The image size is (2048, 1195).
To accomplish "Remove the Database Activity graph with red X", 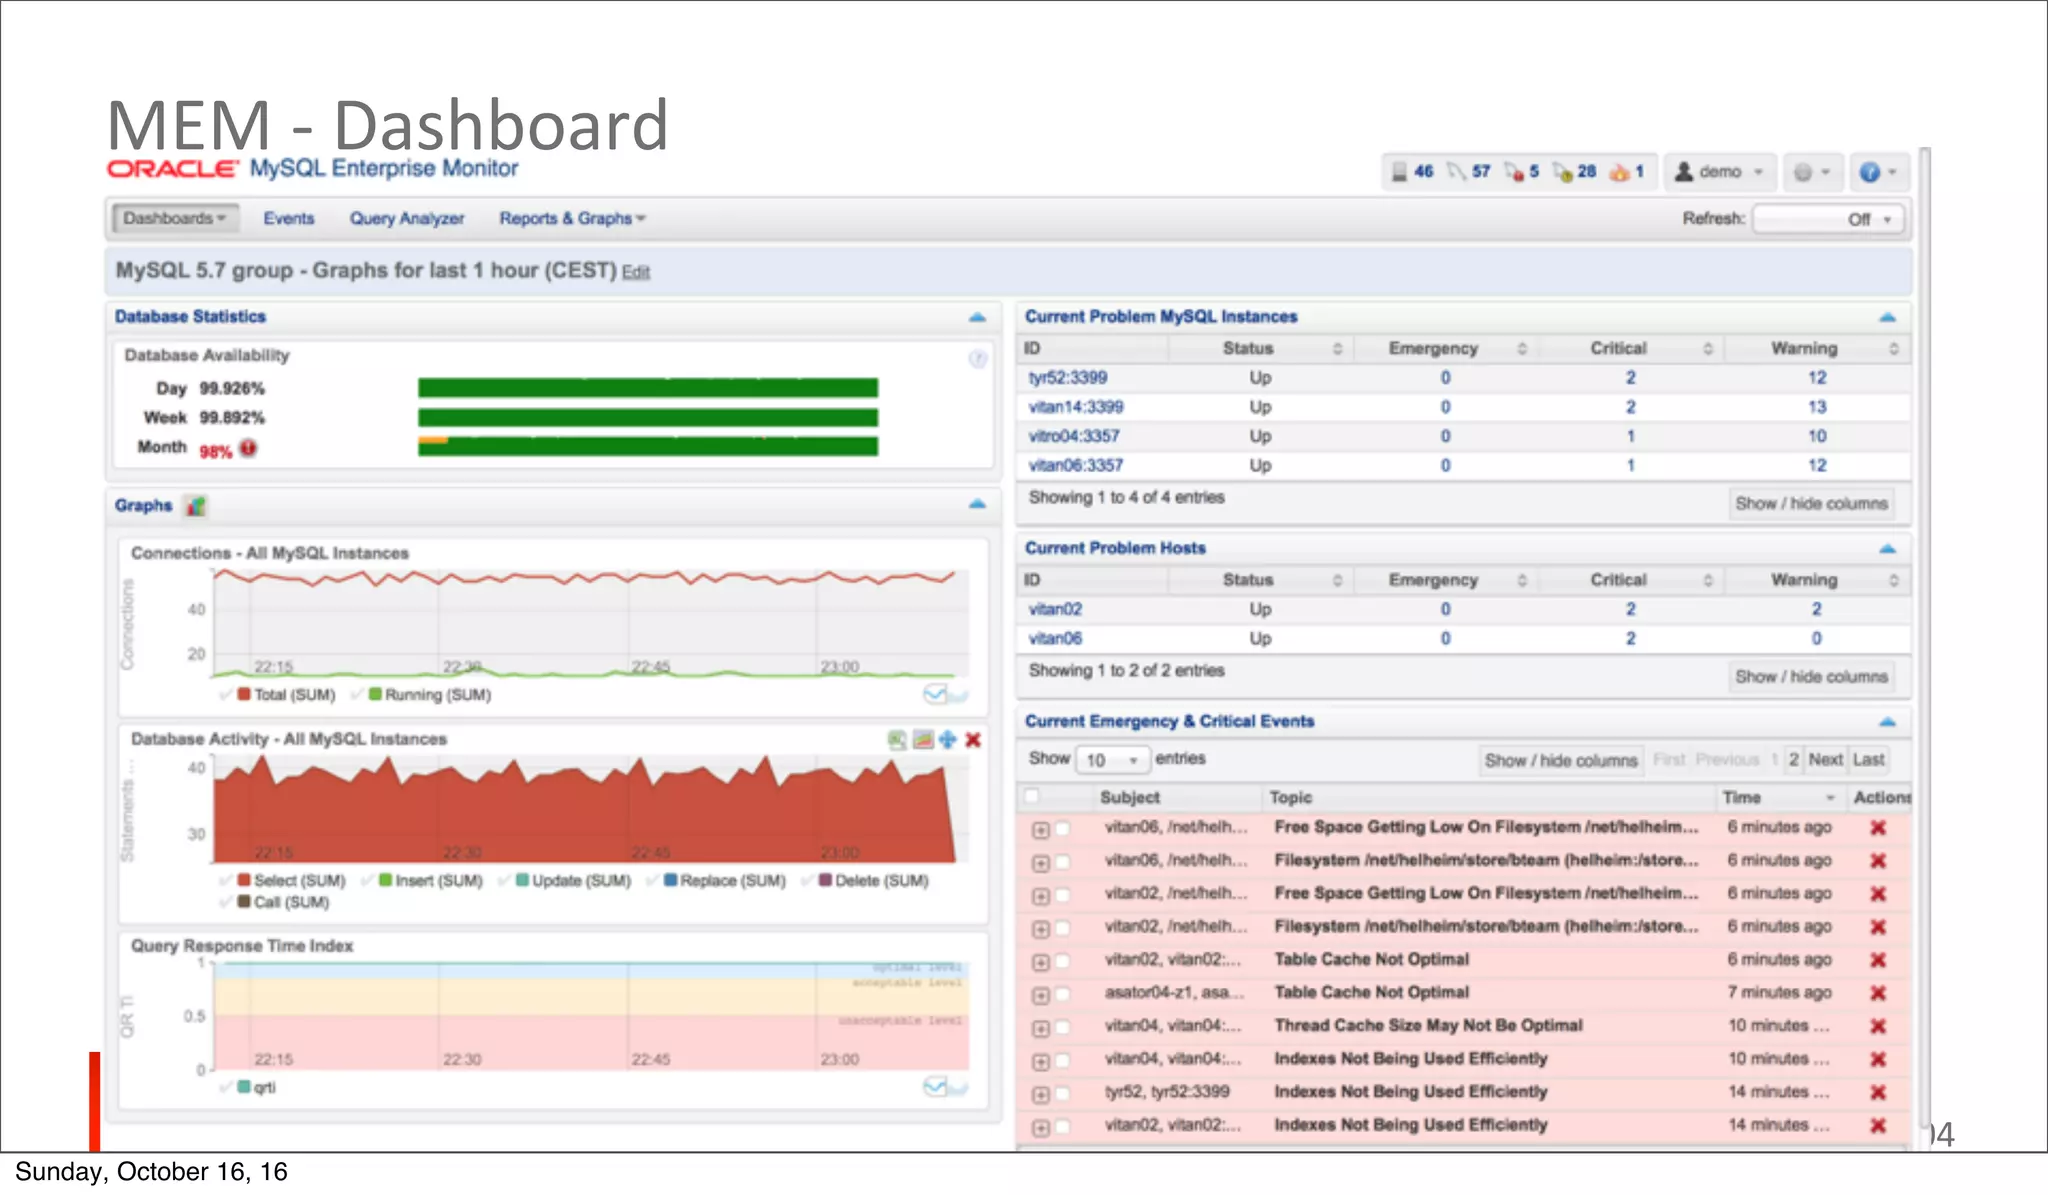I will pos(973,740).
